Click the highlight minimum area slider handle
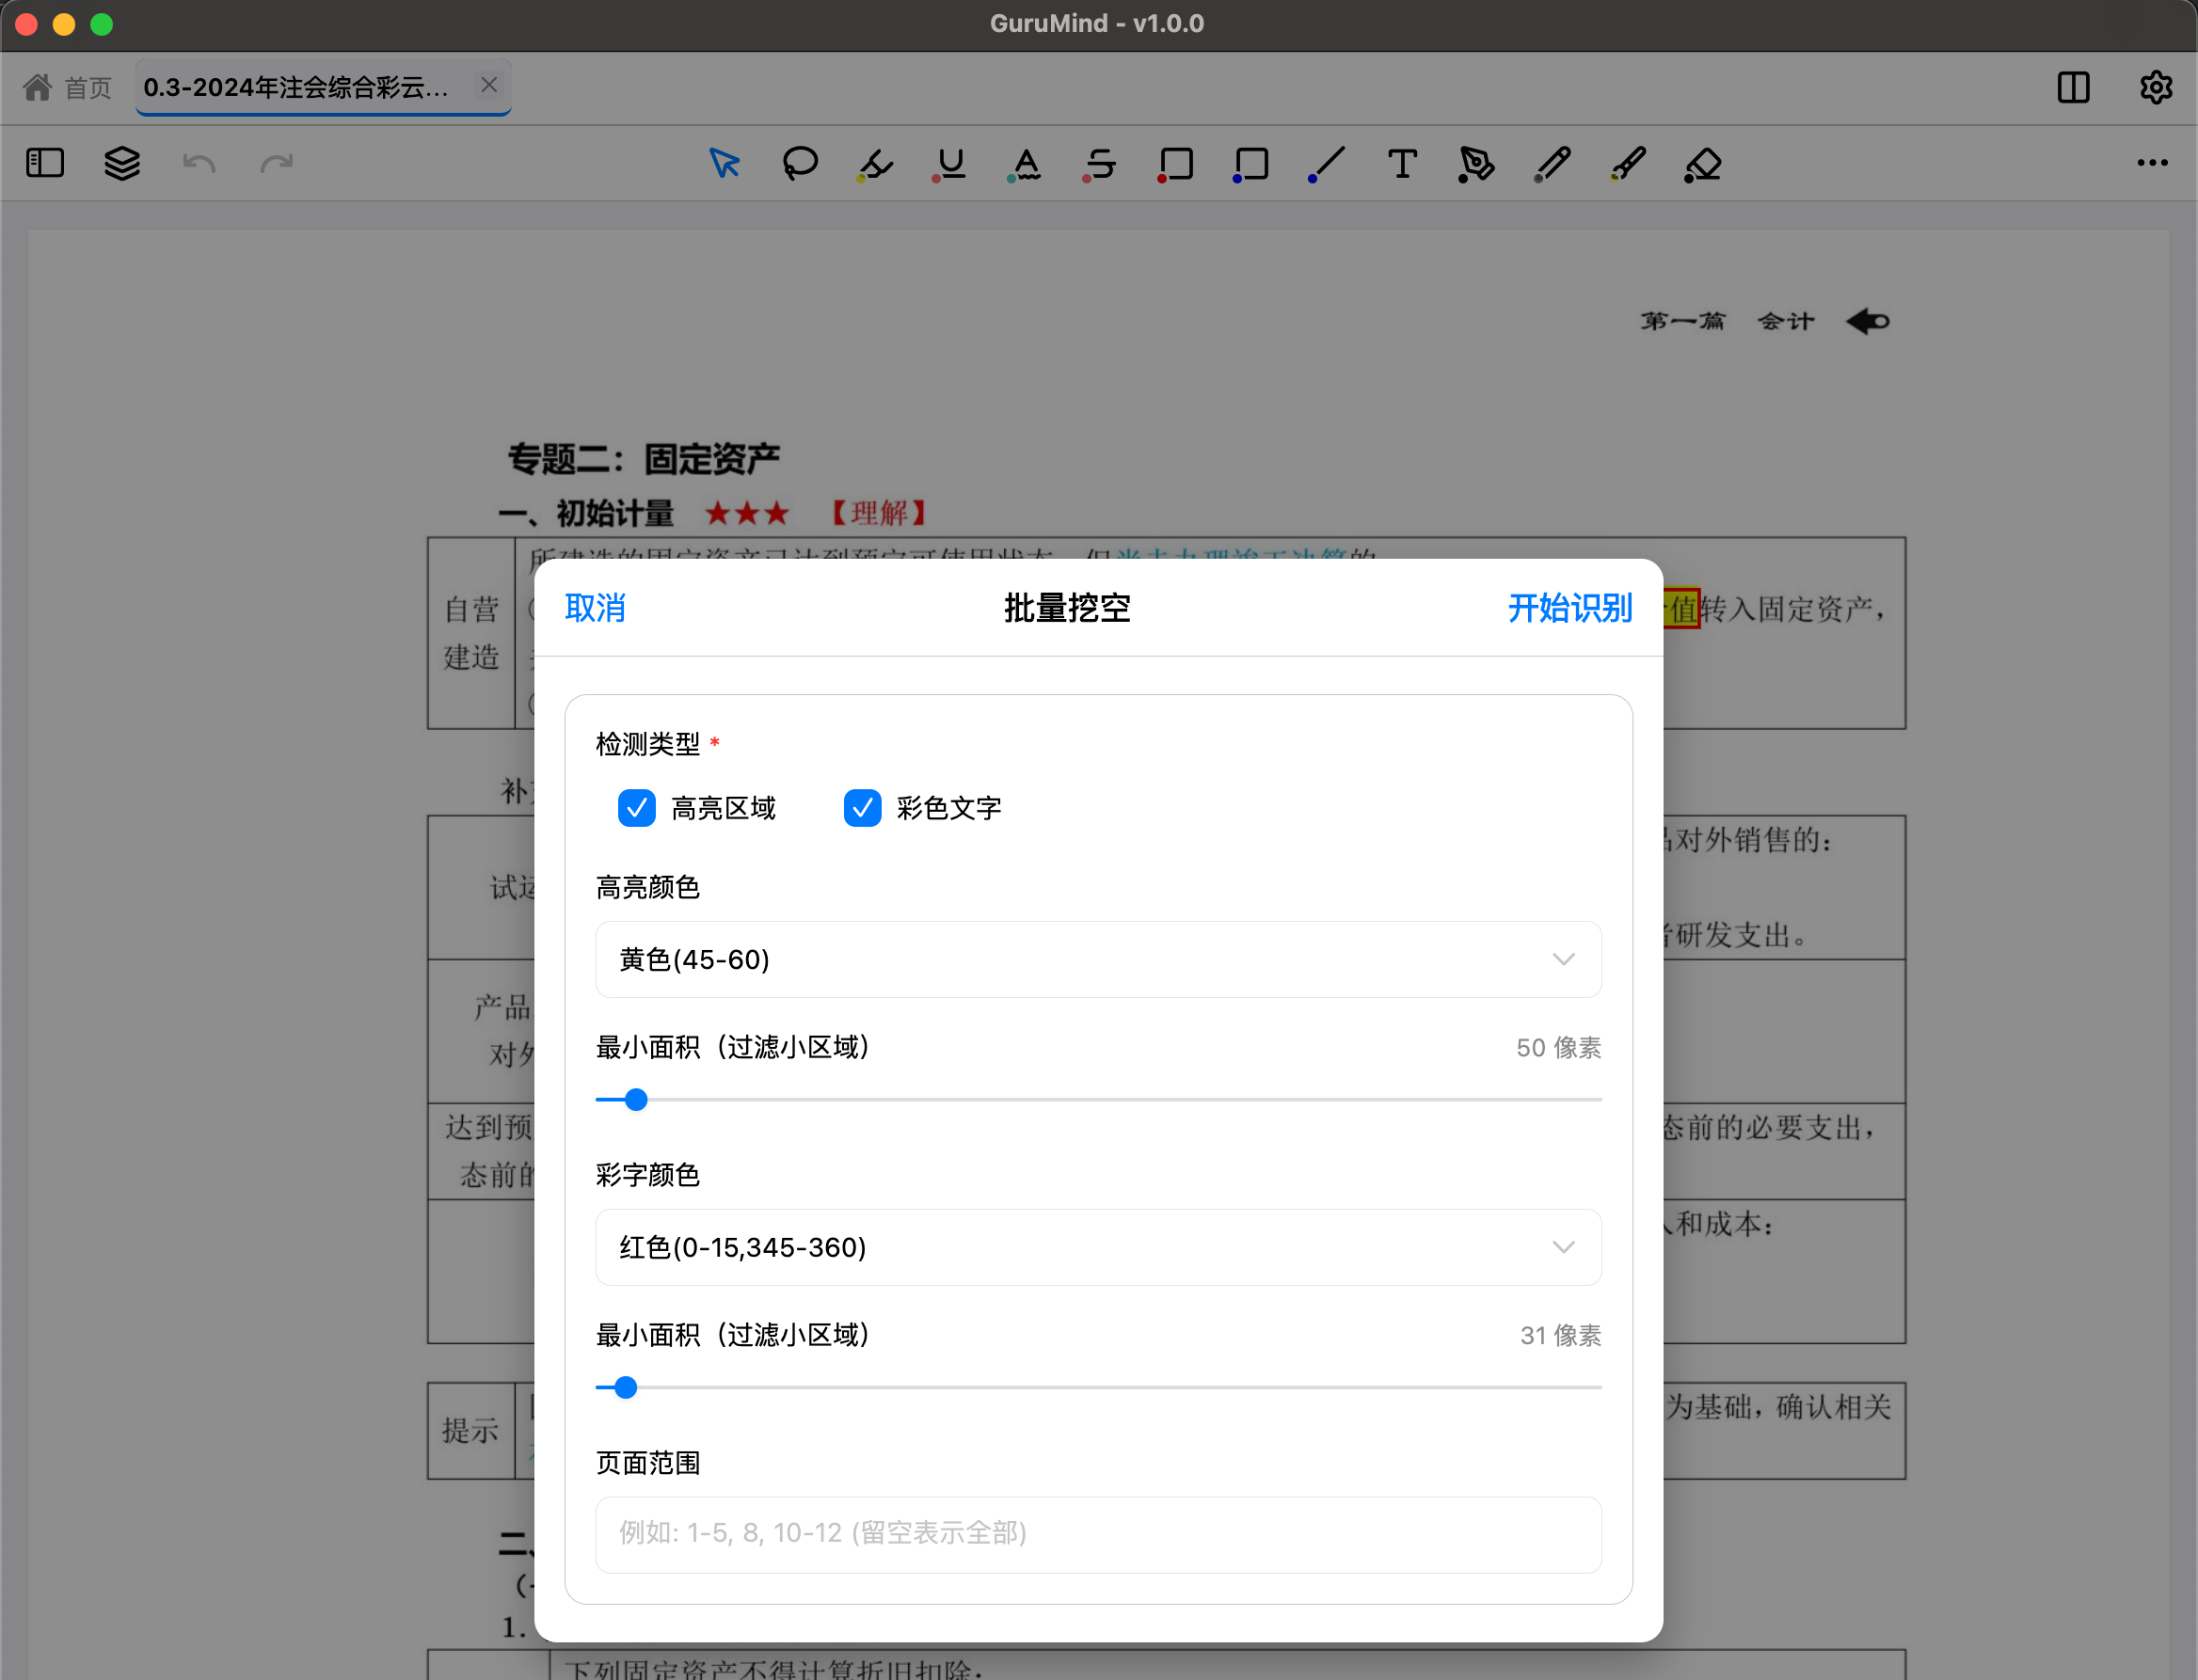Screen dimensions: 2198x1680 [636, 1100]
